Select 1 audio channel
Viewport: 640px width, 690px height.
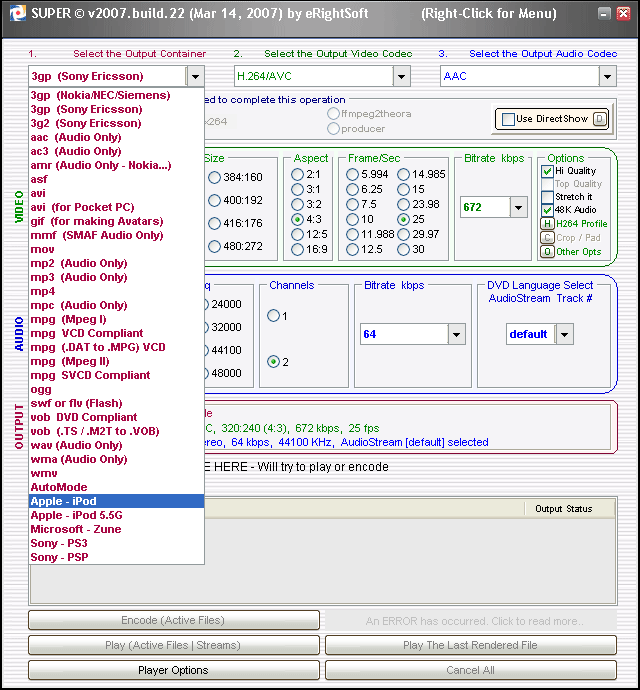click(x=273, y=316)
